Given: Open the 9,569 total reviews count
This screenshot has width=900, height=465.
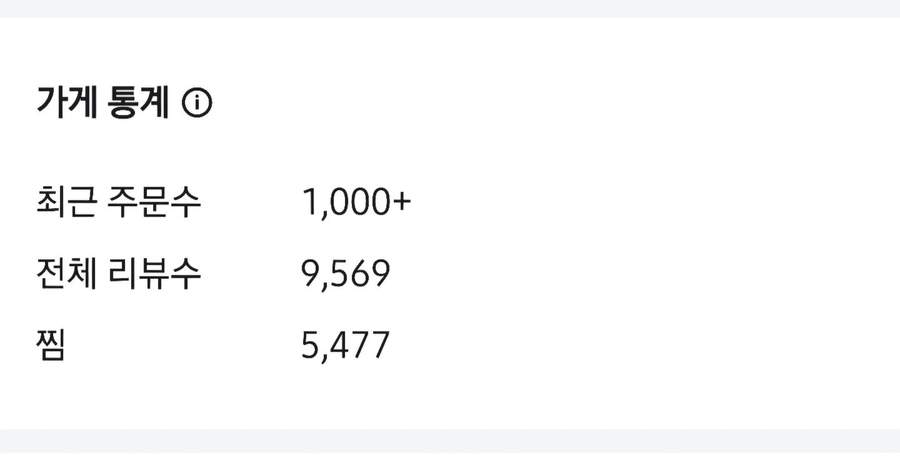Looking at the screenshot, I should pos(345,274).
